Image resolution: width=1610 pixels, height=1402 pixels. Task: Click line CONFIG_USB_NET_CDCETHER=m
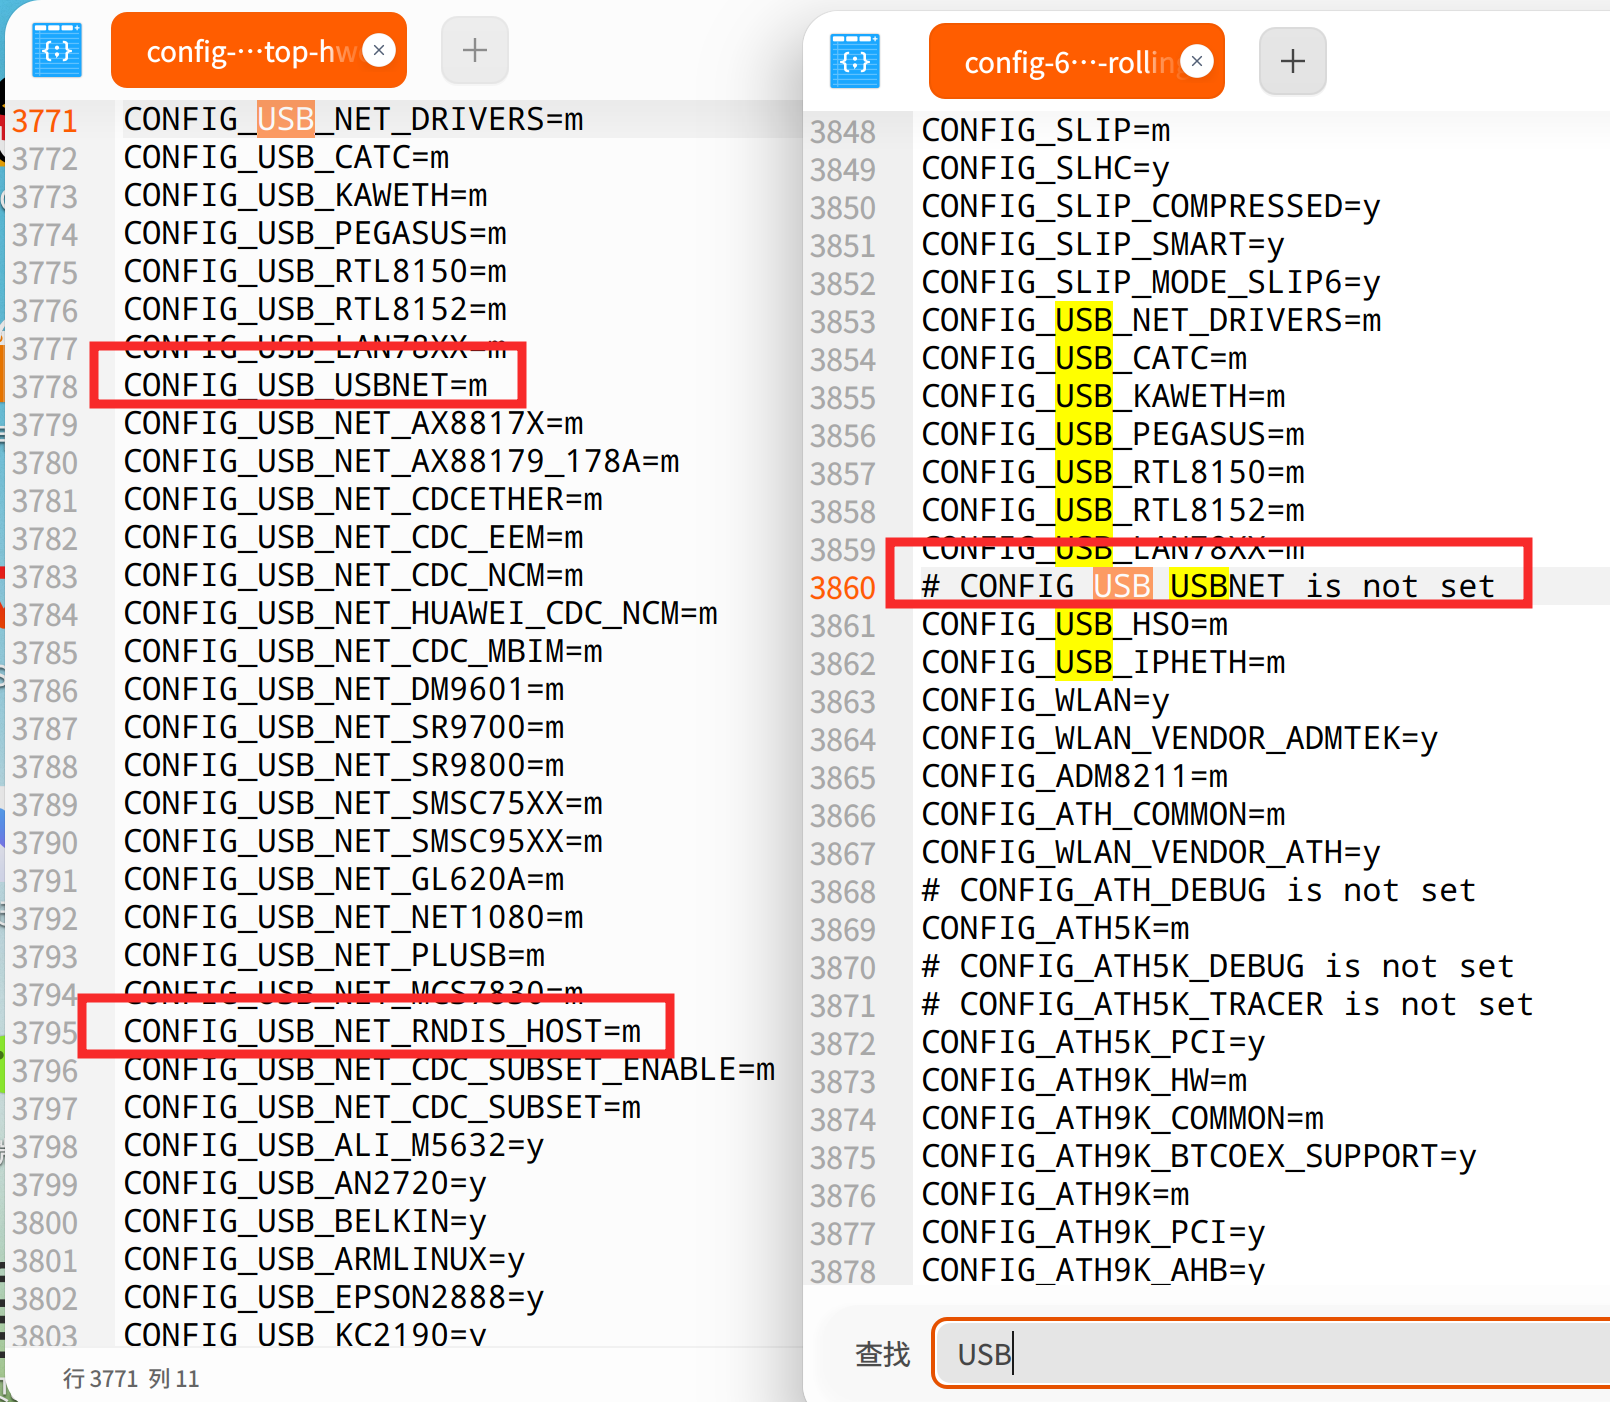click(363, 499)
